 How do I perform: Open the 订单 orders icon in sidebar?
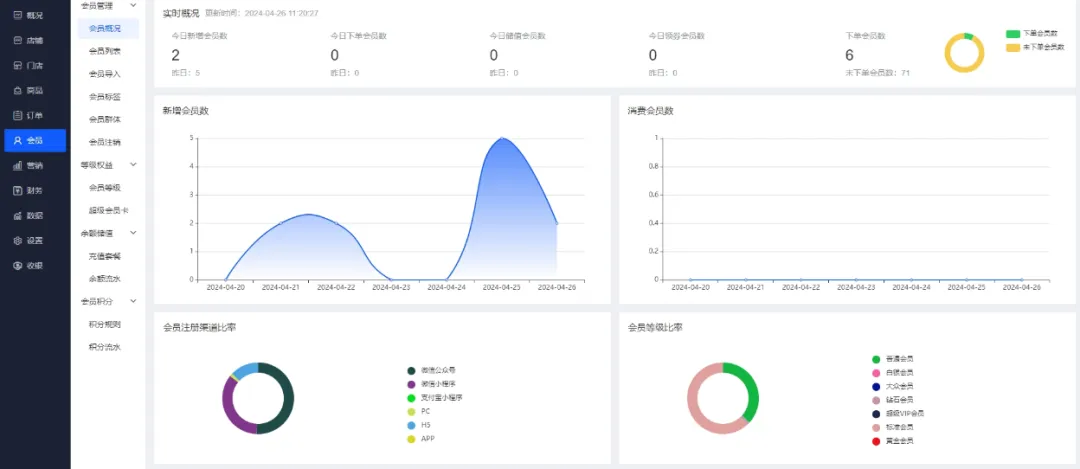pyautogui.click(x=18, y=115)
